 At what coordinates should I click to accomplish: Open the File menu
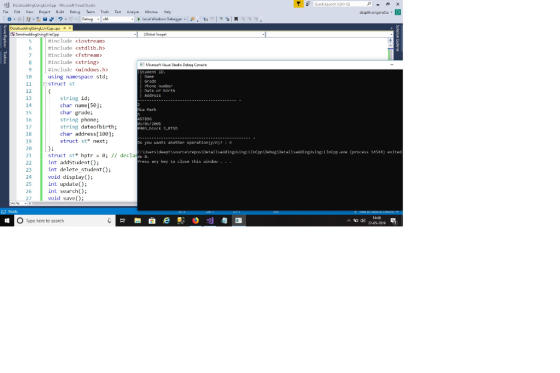5,12
